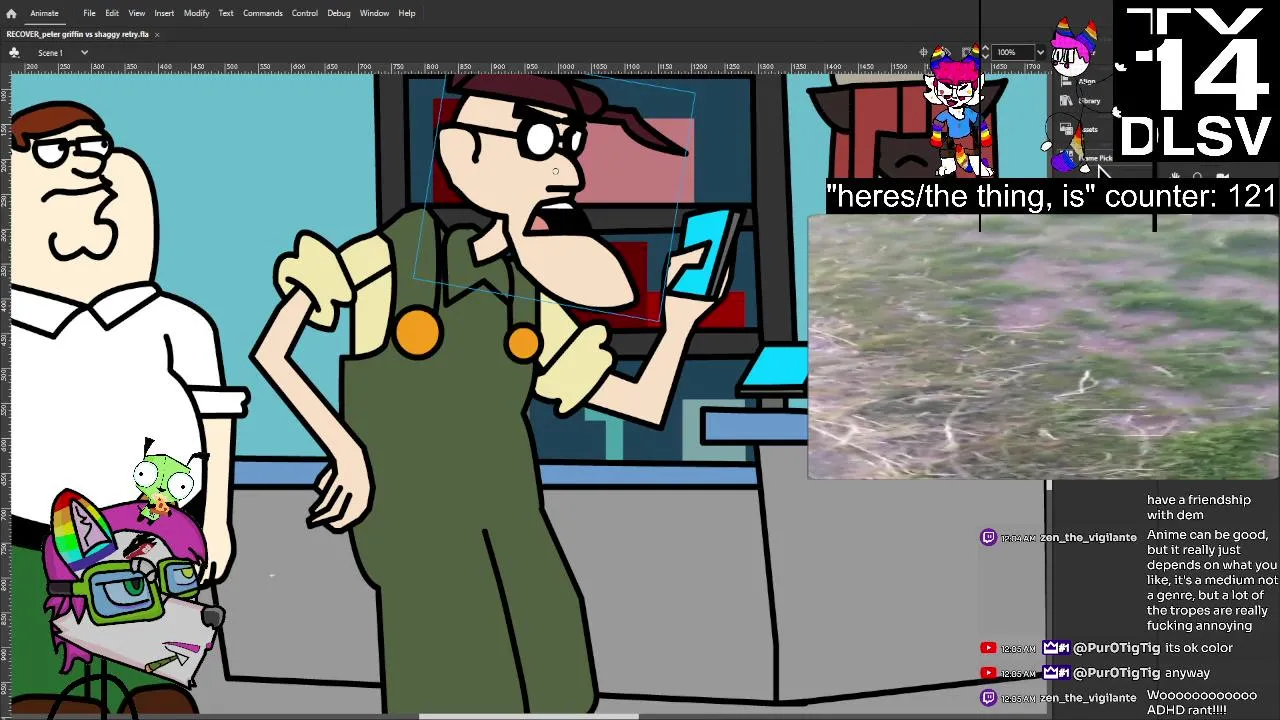Expand the Scene 1 dropdown arrow

(84, 52)
